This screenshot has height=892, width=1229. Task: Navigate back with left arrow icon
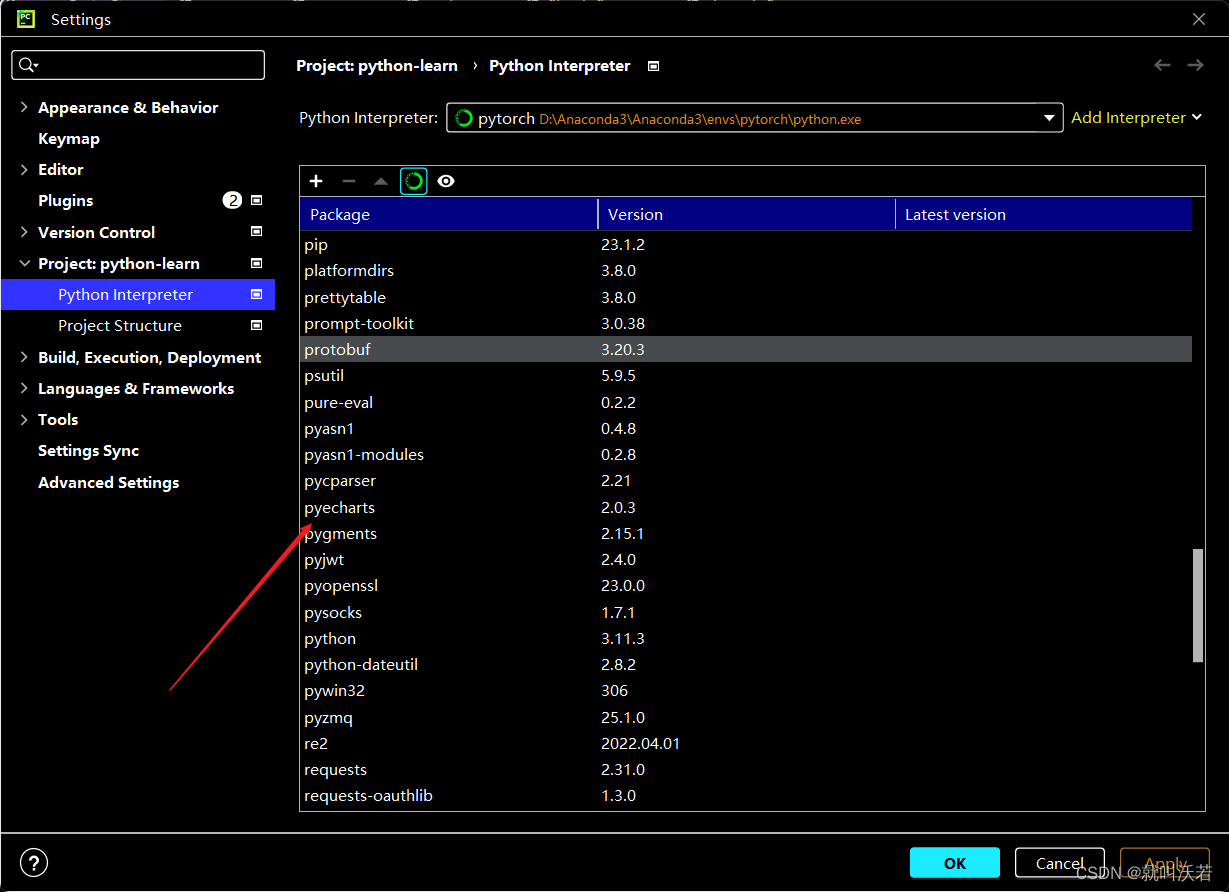1162,65
